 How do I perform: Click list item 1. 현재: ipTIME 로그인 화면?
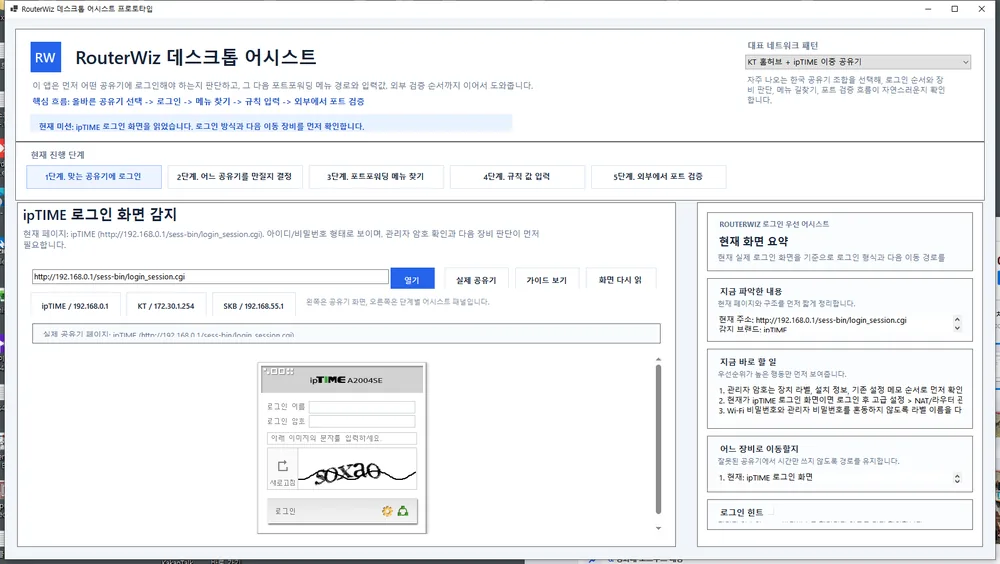765,477
